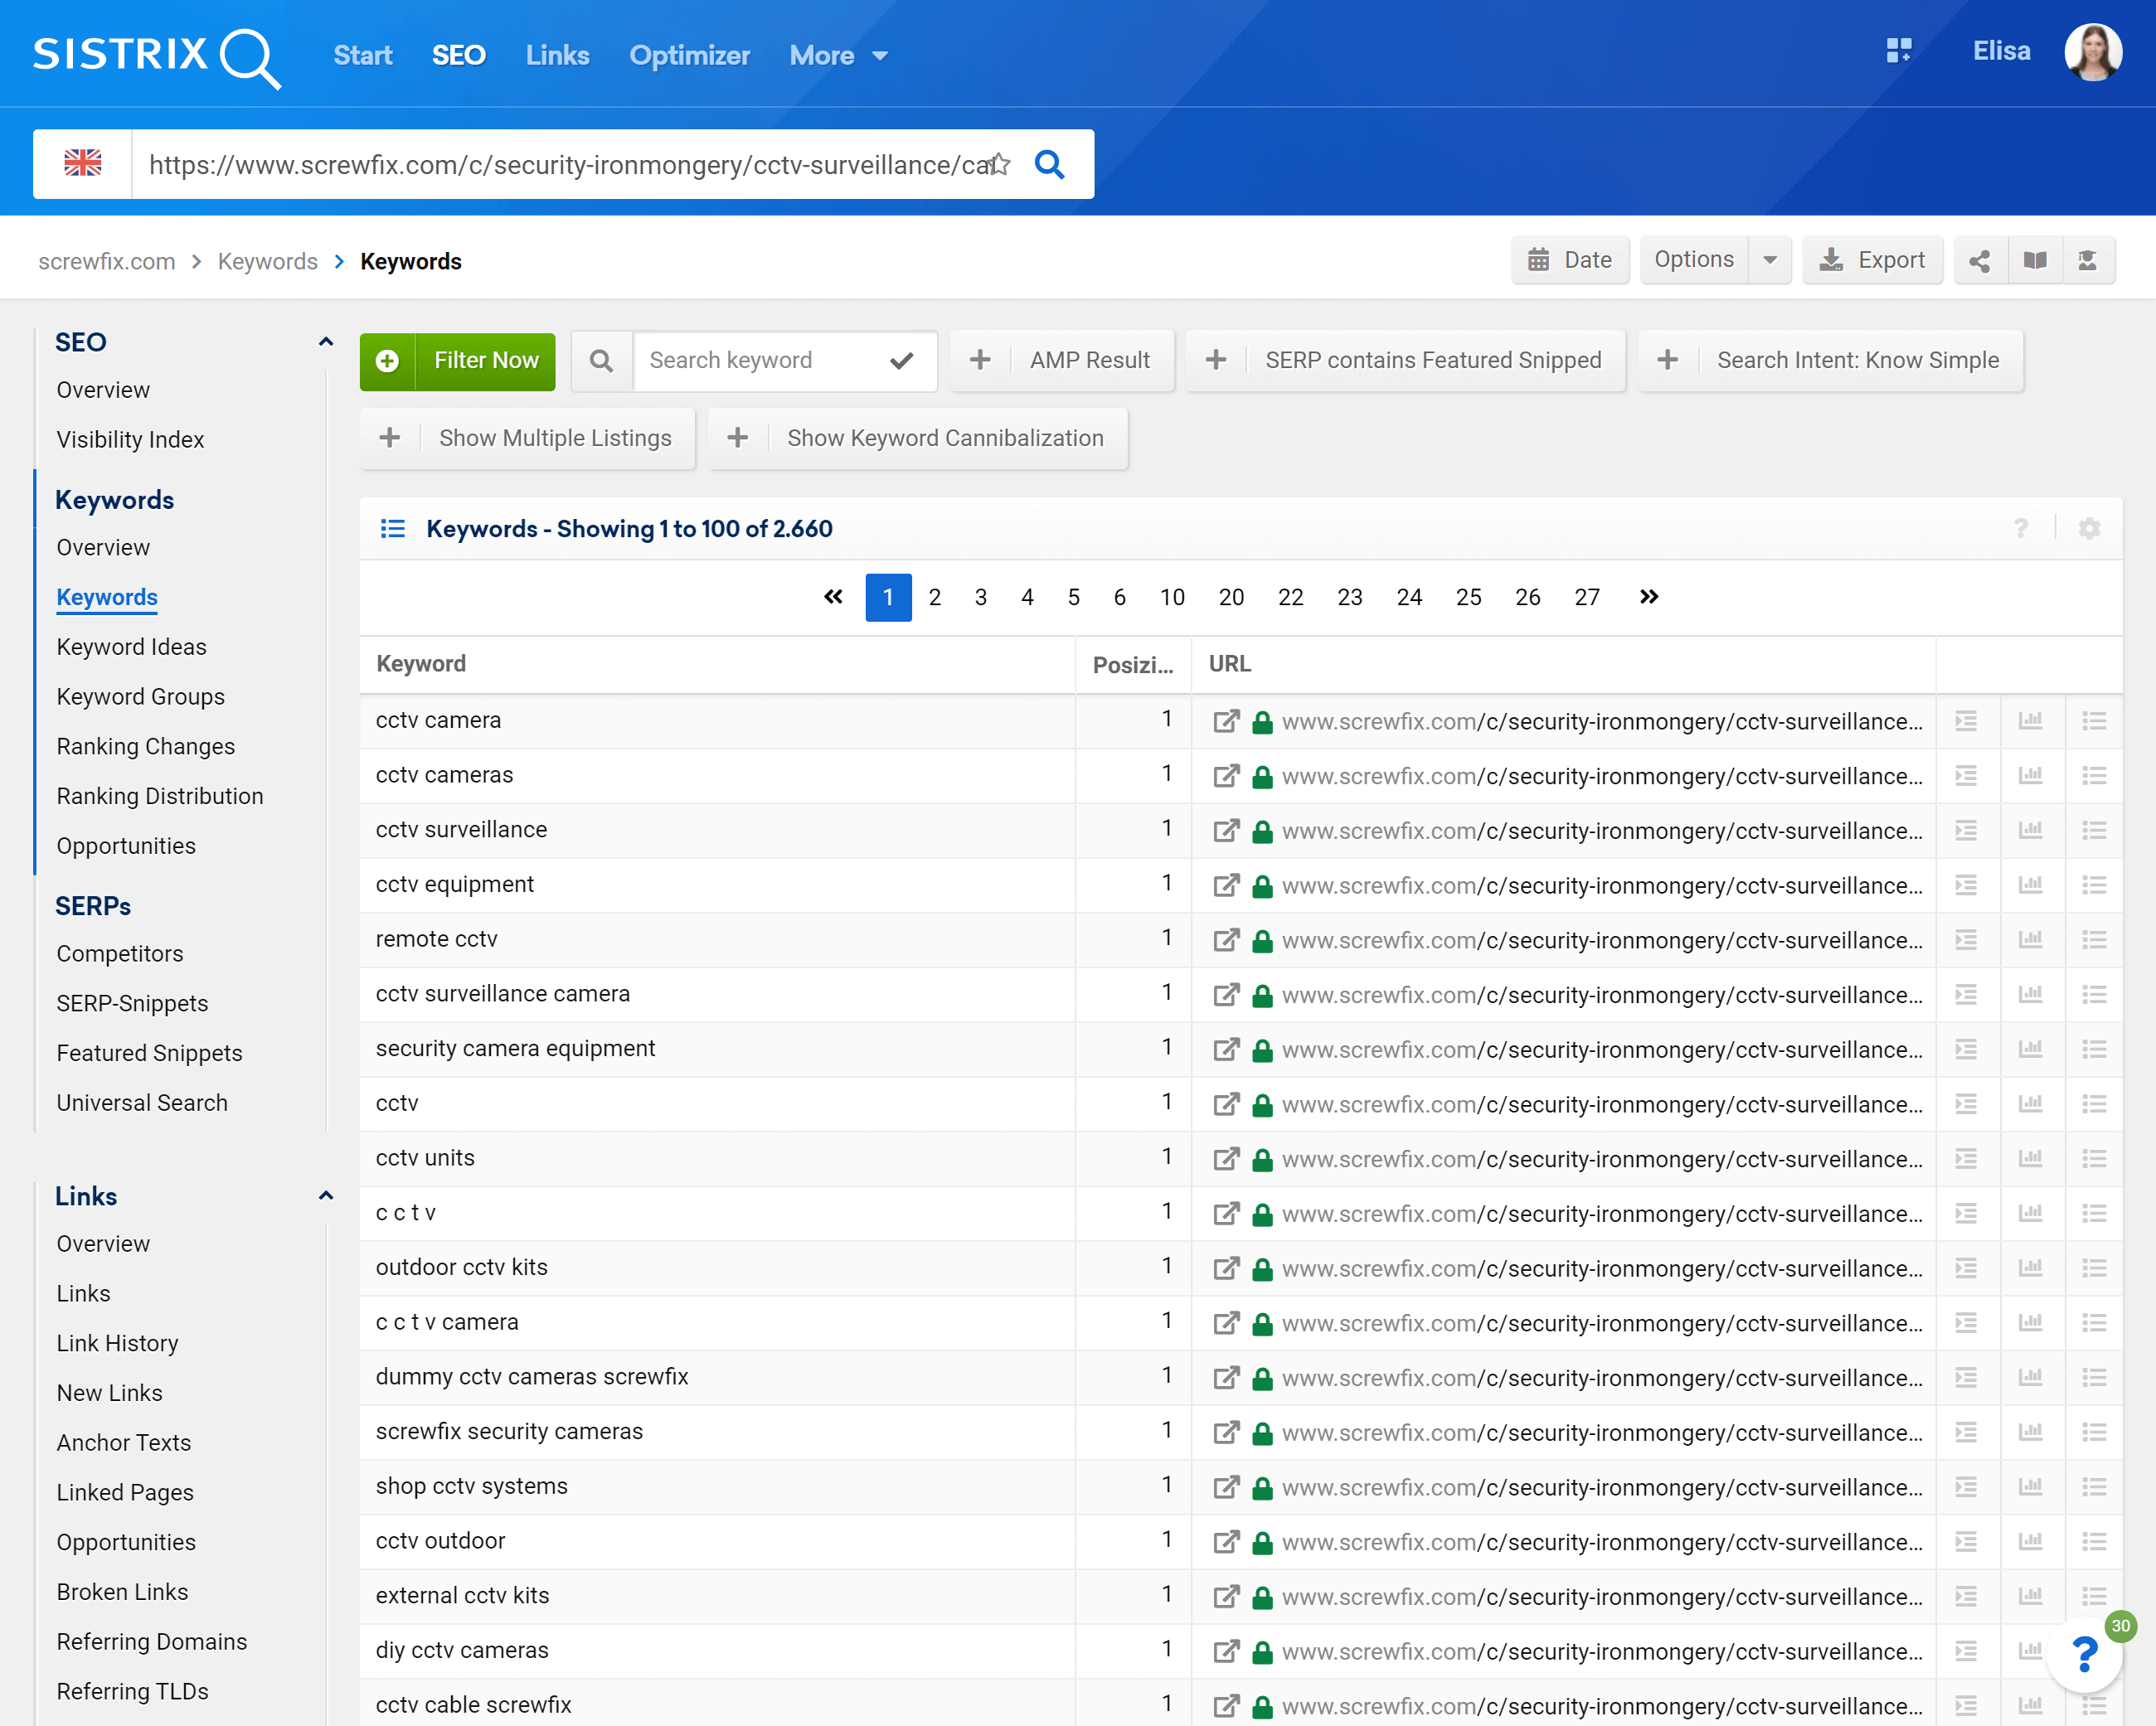Open history chart for cctv surveillance row

[x=2030, y=830]
